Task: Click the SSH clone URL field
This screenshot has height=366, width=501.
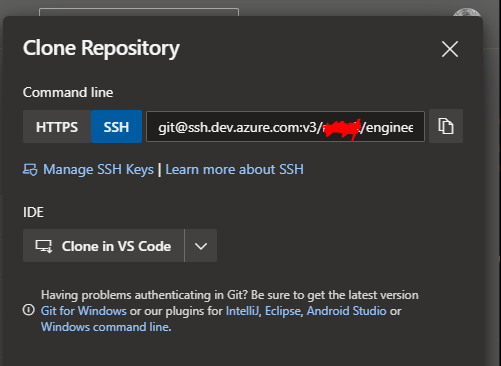Action: (x=285, y=127)
